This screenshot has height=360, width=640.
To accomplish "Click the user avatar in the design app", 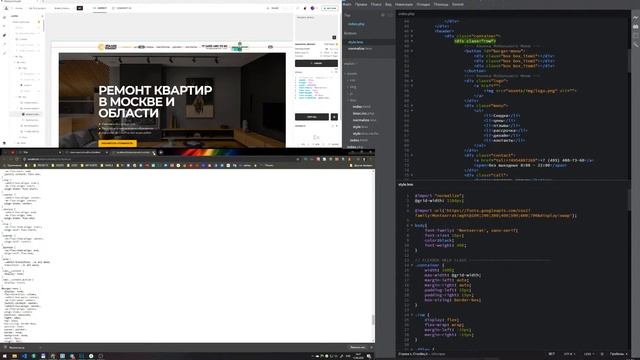I will coord(312,8).
